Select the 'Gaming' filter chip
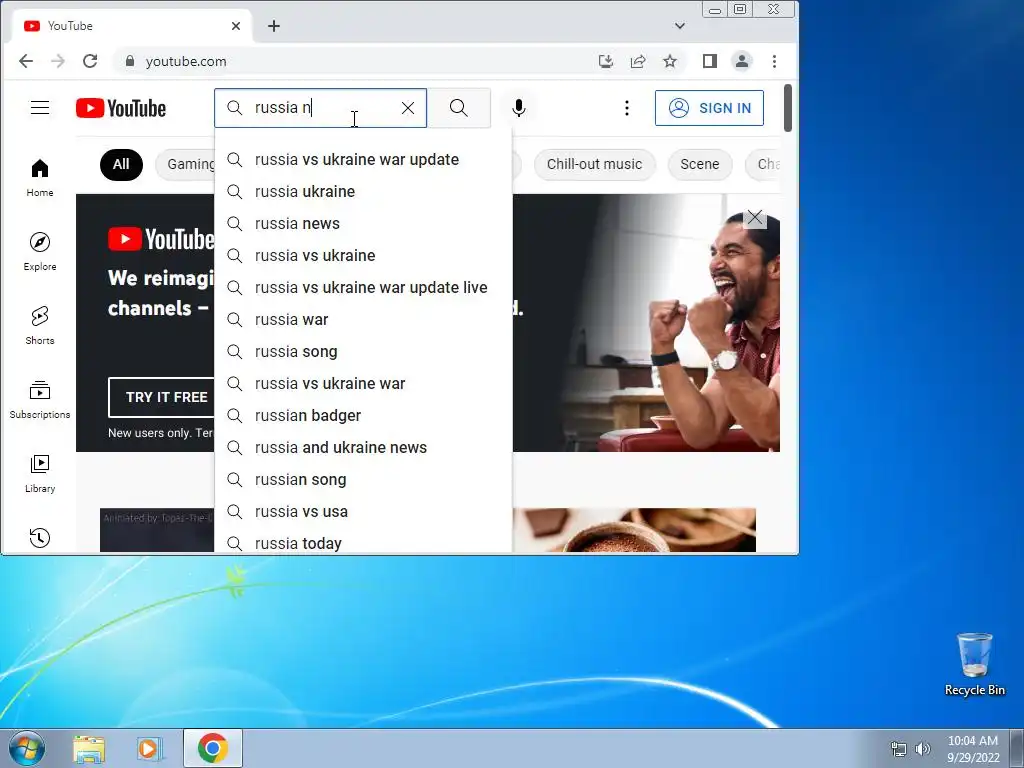This screenshot has height=768, width=1024. pyautogui.click(x=185, y=165)
